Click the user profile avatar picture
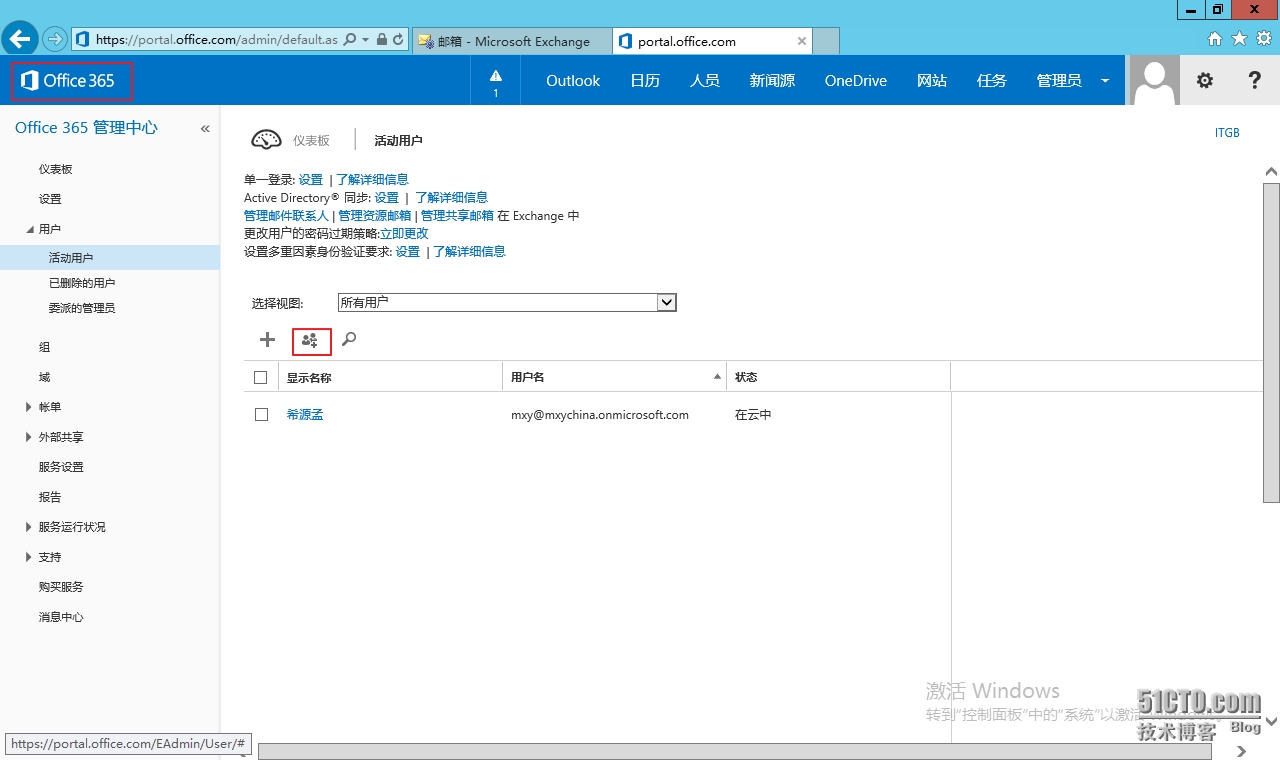Image resolution: width=1280 pixels, height=760 pixels. click(1154, 81)
